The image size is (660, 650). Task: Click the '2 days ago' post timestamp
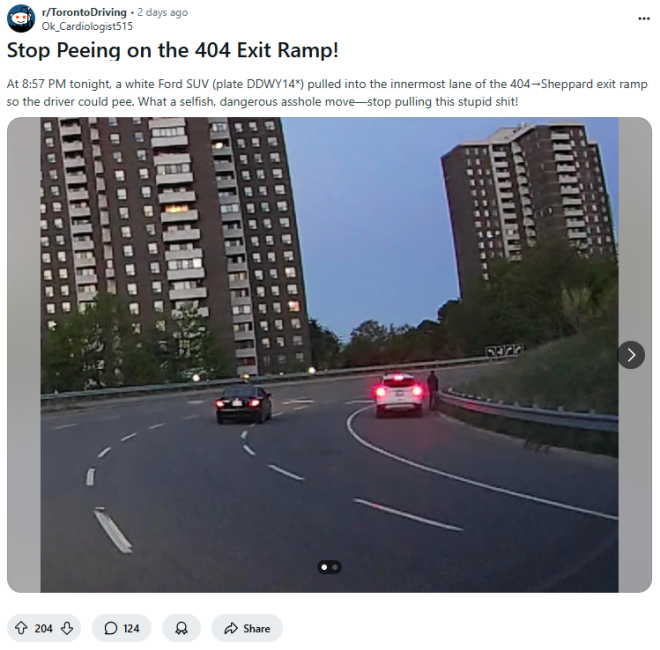pyautogui.click(x=162, y=12)
